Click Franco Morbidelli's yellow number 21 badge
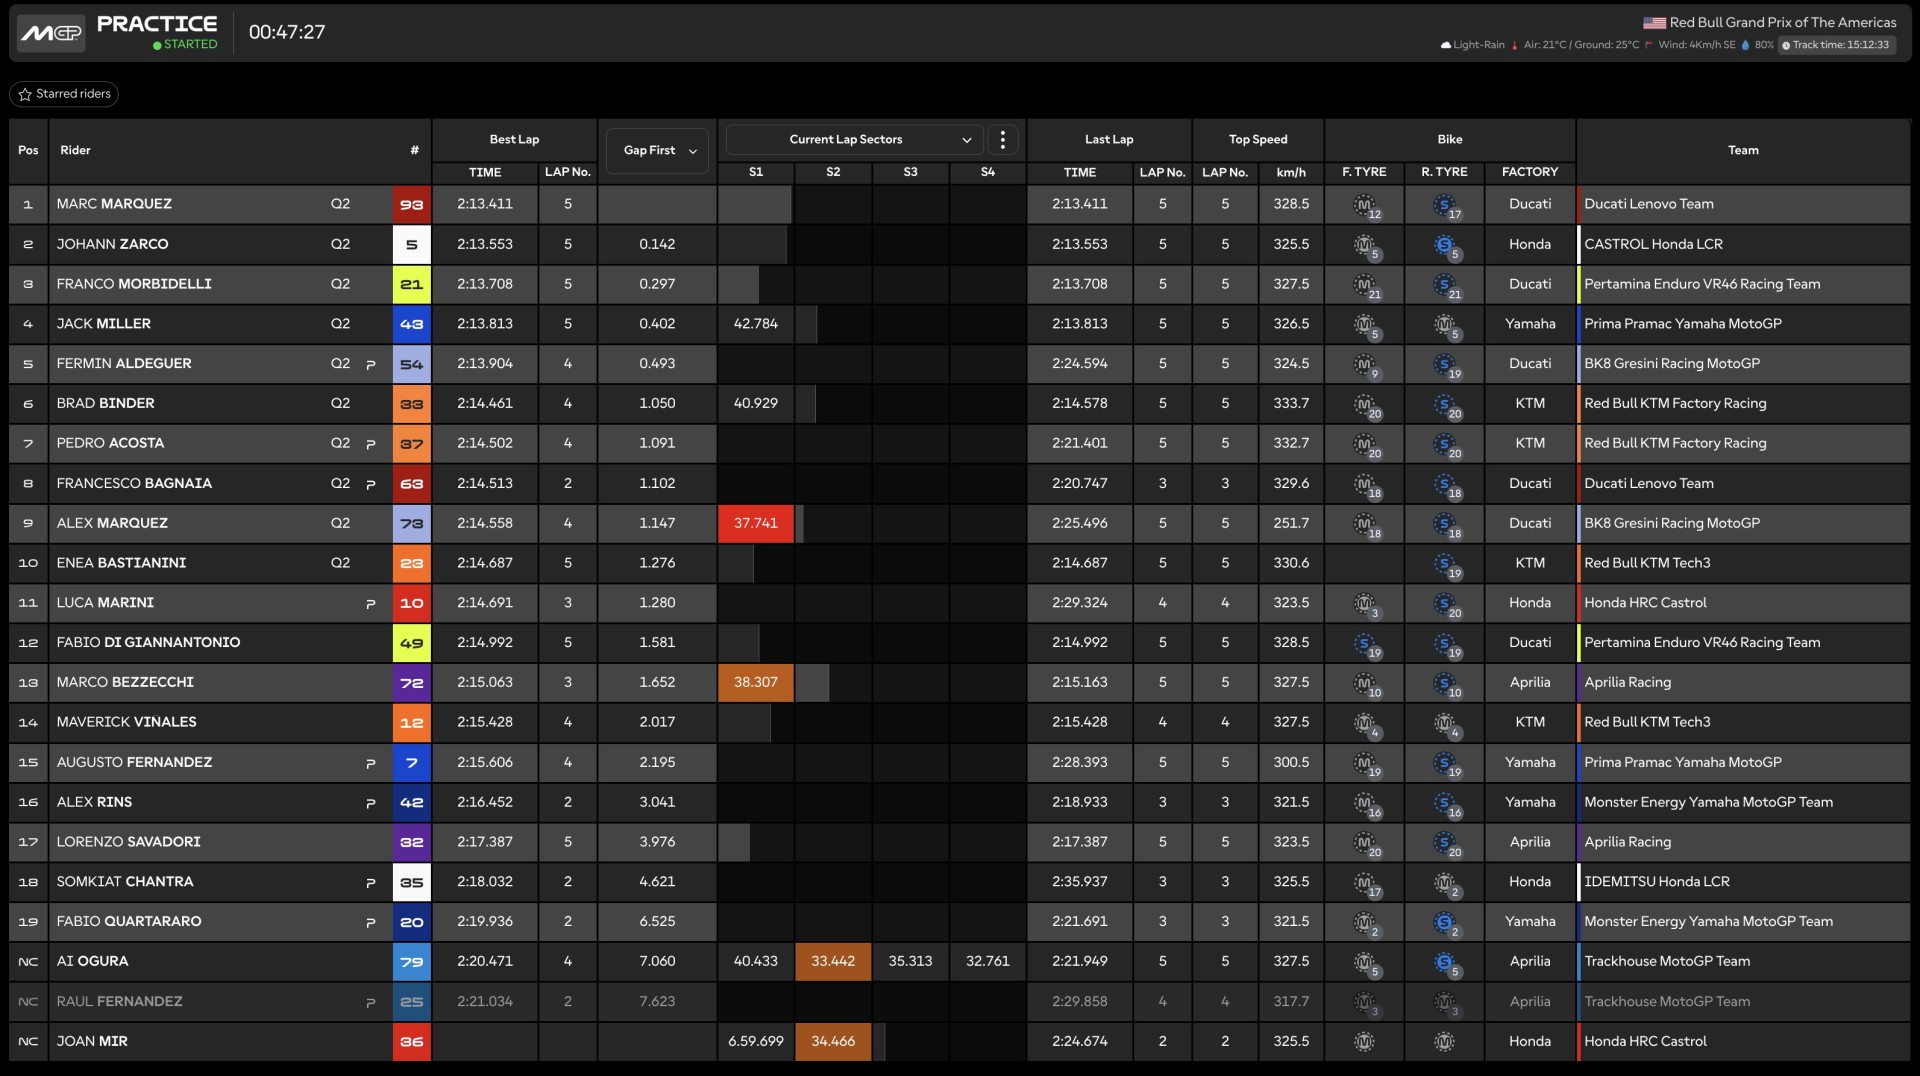 [x=412, y=284]
